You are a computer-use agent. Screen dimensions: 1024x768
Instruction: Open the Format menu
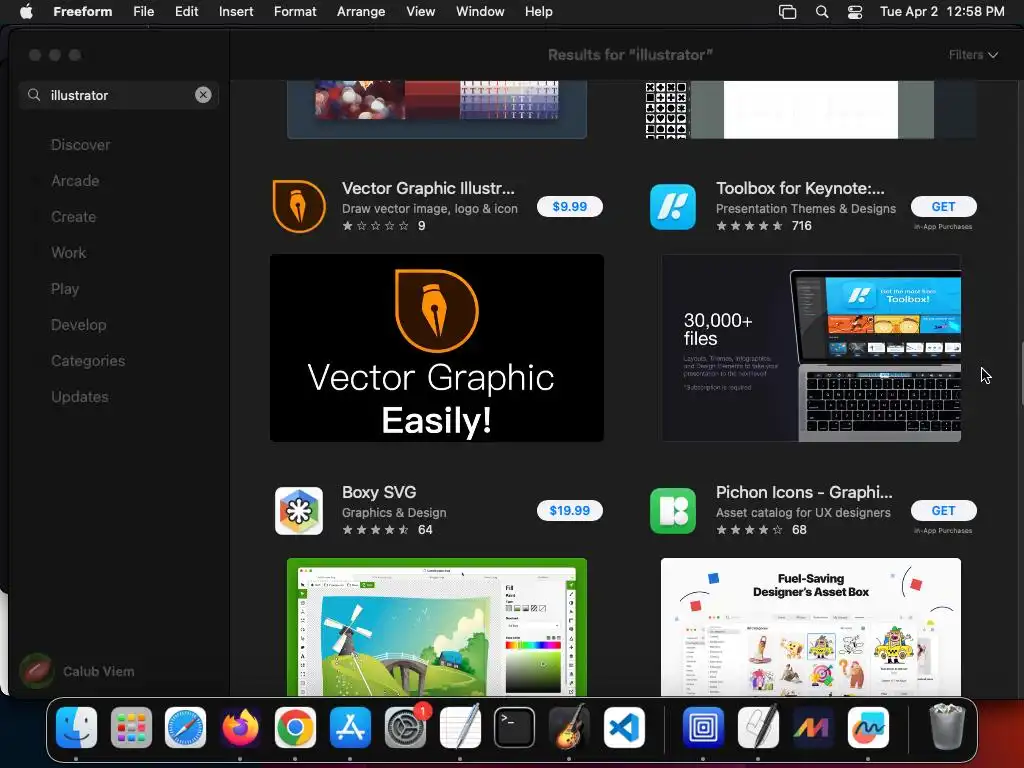pyautogui.click(x=295, y=11)
